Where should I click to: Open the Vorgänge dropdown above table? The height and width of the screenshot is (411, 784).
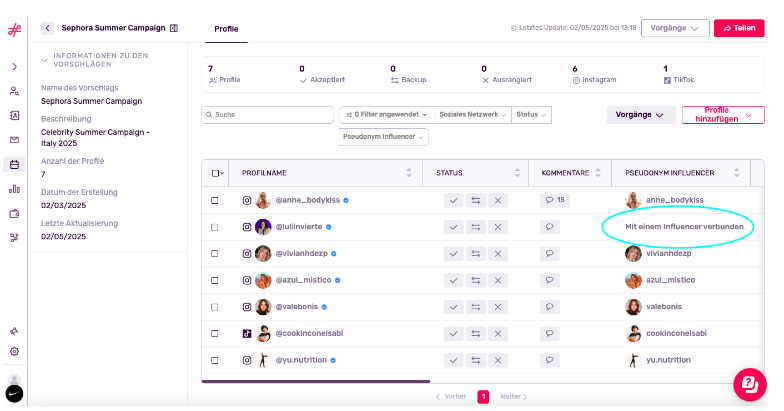[x=641, y=115]
